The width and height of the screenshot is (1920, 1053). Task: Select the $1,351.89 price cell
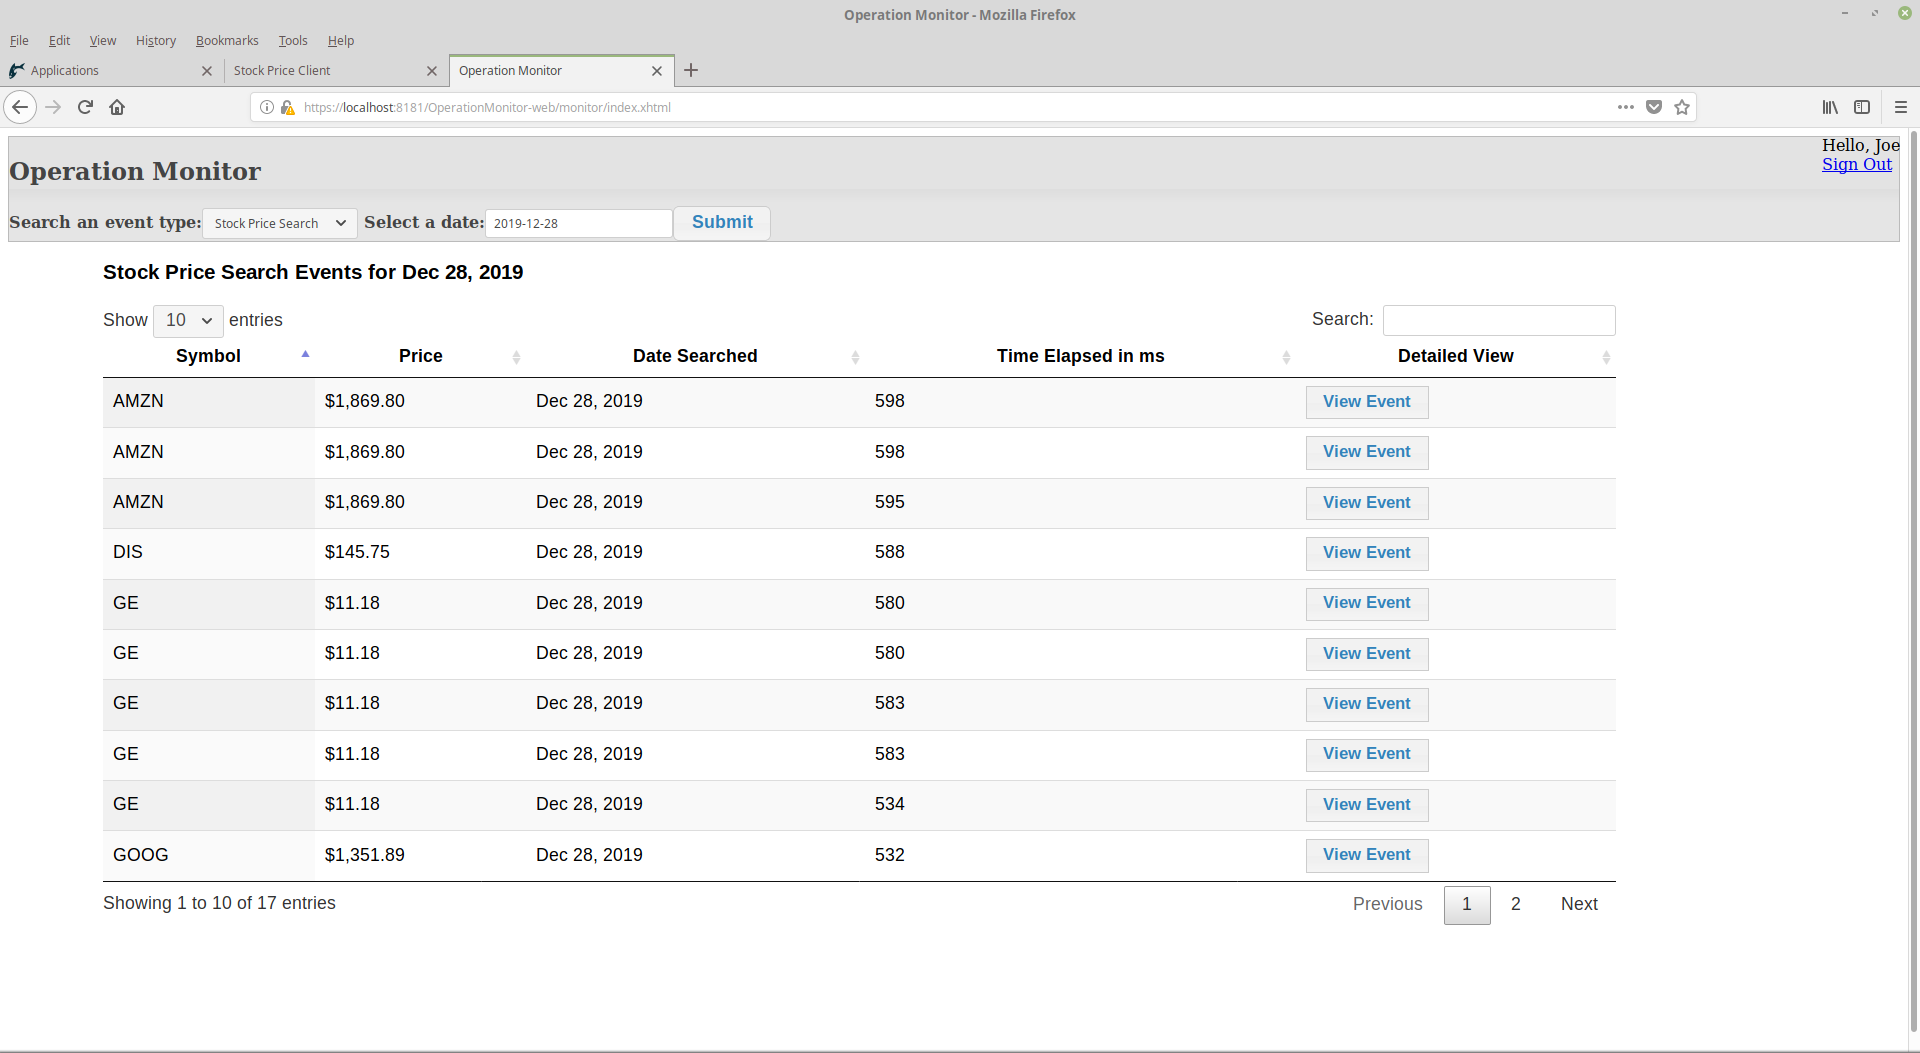point(420,855)
